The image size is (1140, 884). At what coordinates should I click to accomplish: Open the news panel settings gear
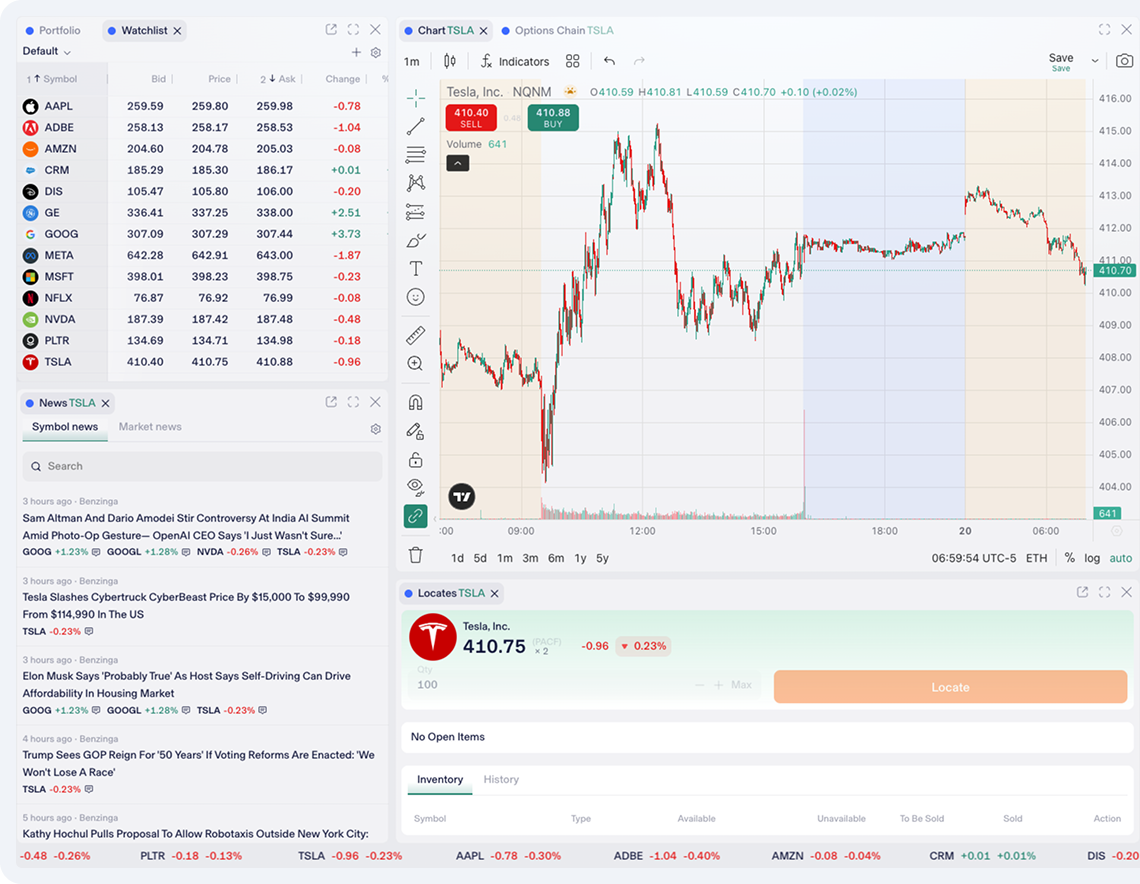pyautogui.click(x=376, y=429)
